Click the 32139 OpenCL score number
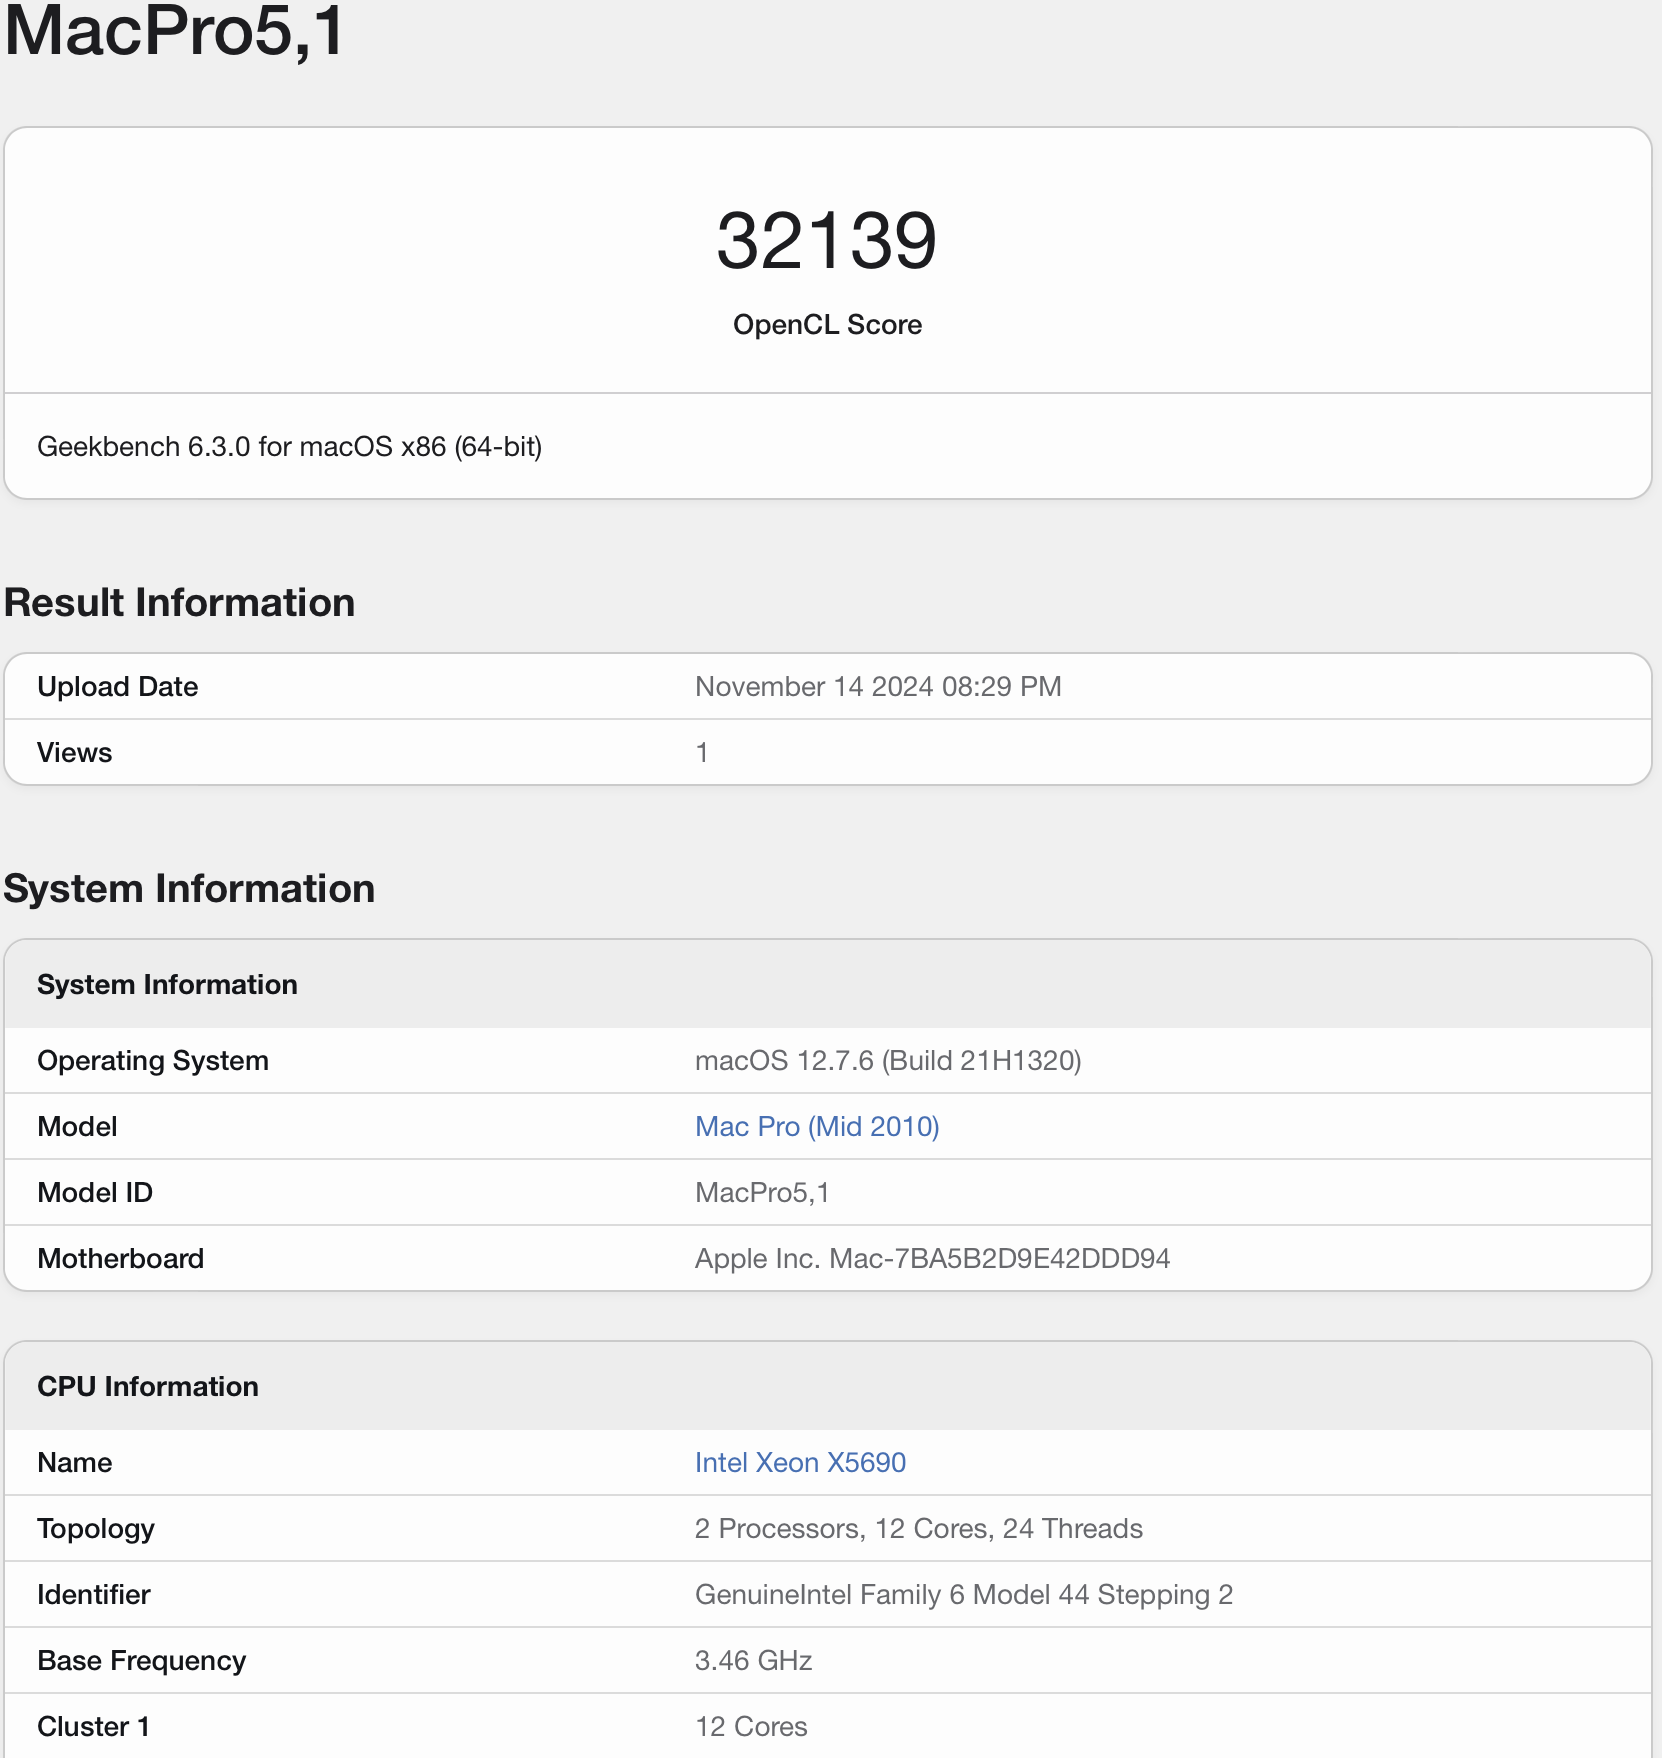This screenshot has height=1758, width=1662. [x=827, y=241]
